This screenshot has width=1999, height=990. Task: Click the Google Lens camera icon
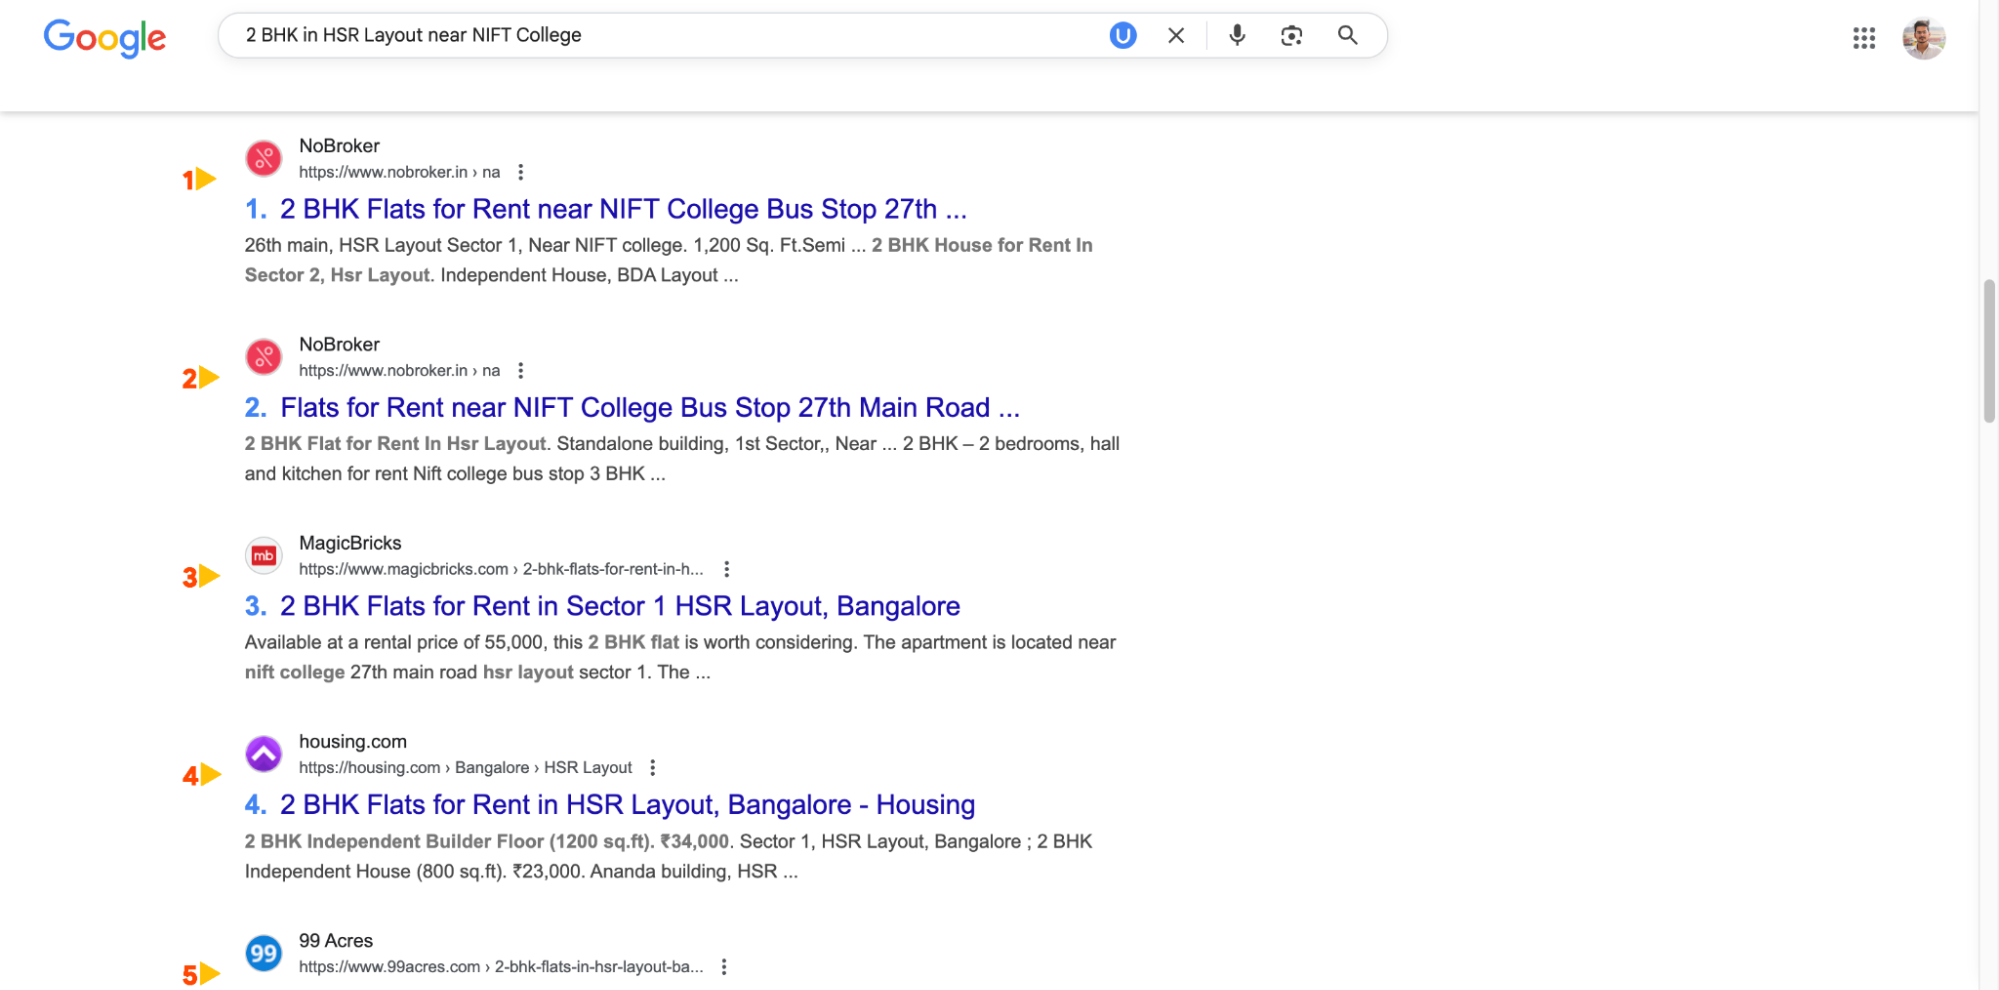click(1290, 35)
